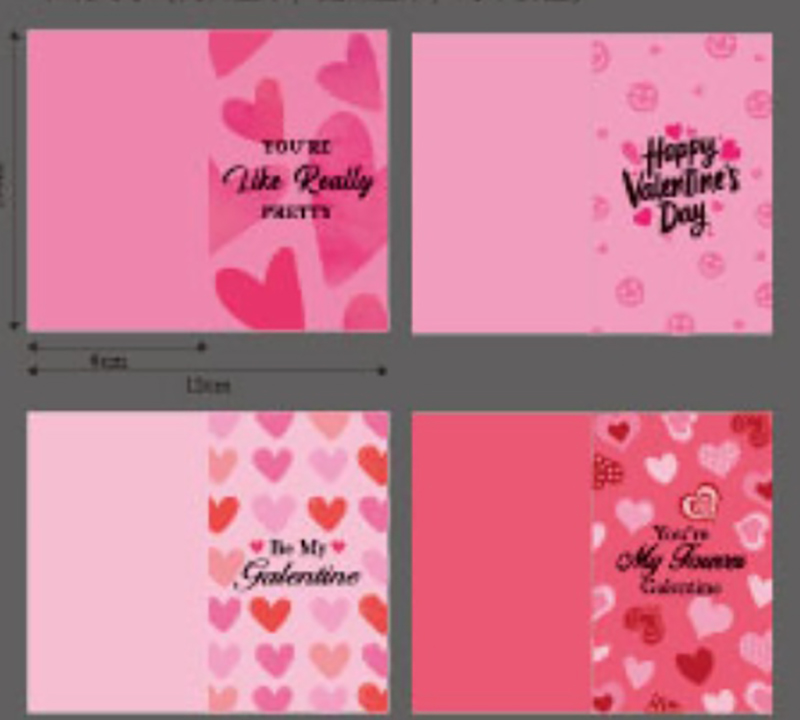
Task: Click the large dark pink heart below "Pretty"
Action: 262,292
